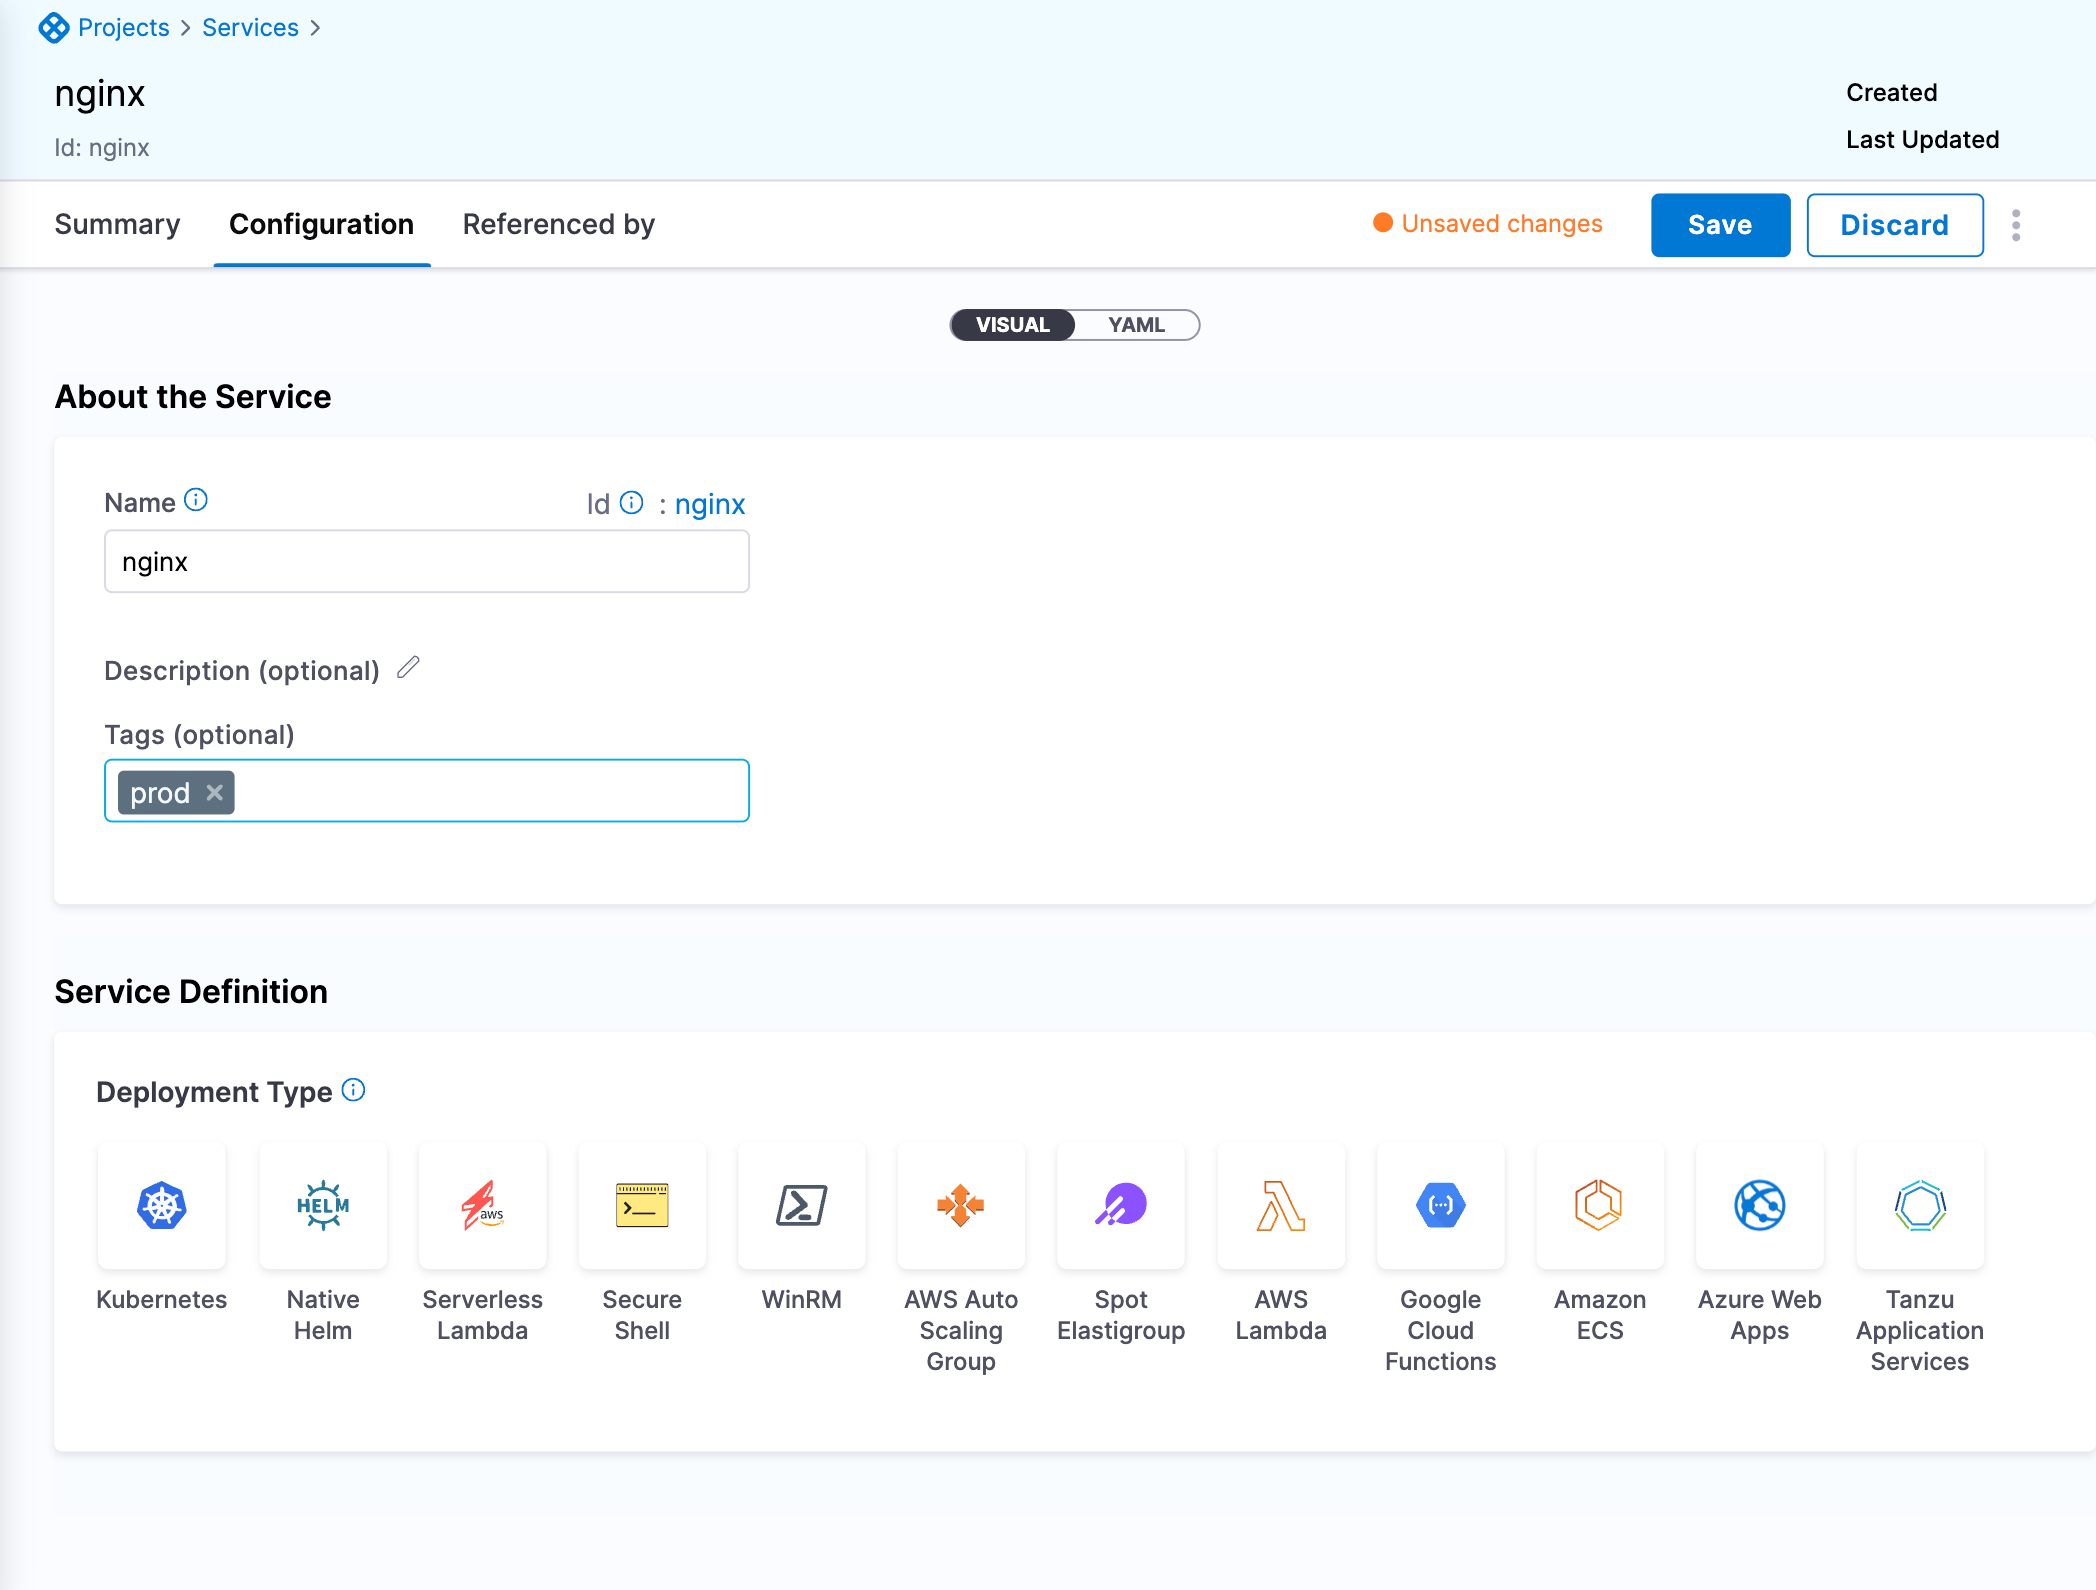This screenshot has width=2096, height=1590.
Task: Click the Save button
Action: coord(1720,225)
